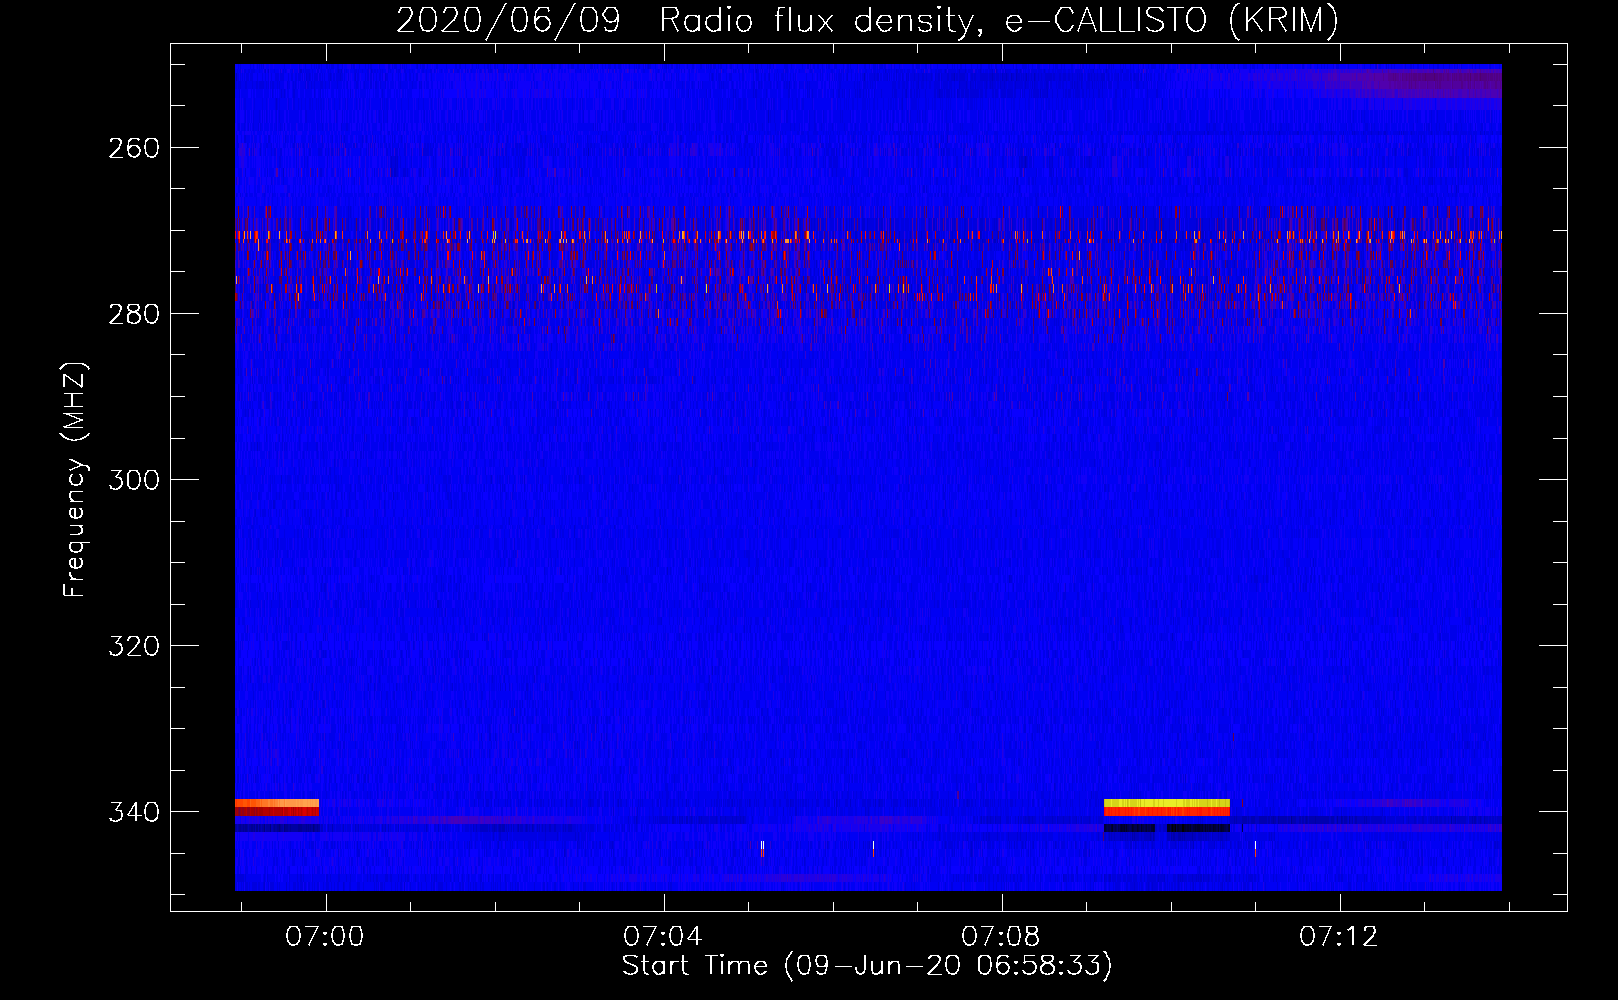This screenshot has width=1618, height=1000.
Task: Click the 07:08 time tick label
Action: (x=1001, y=937)
